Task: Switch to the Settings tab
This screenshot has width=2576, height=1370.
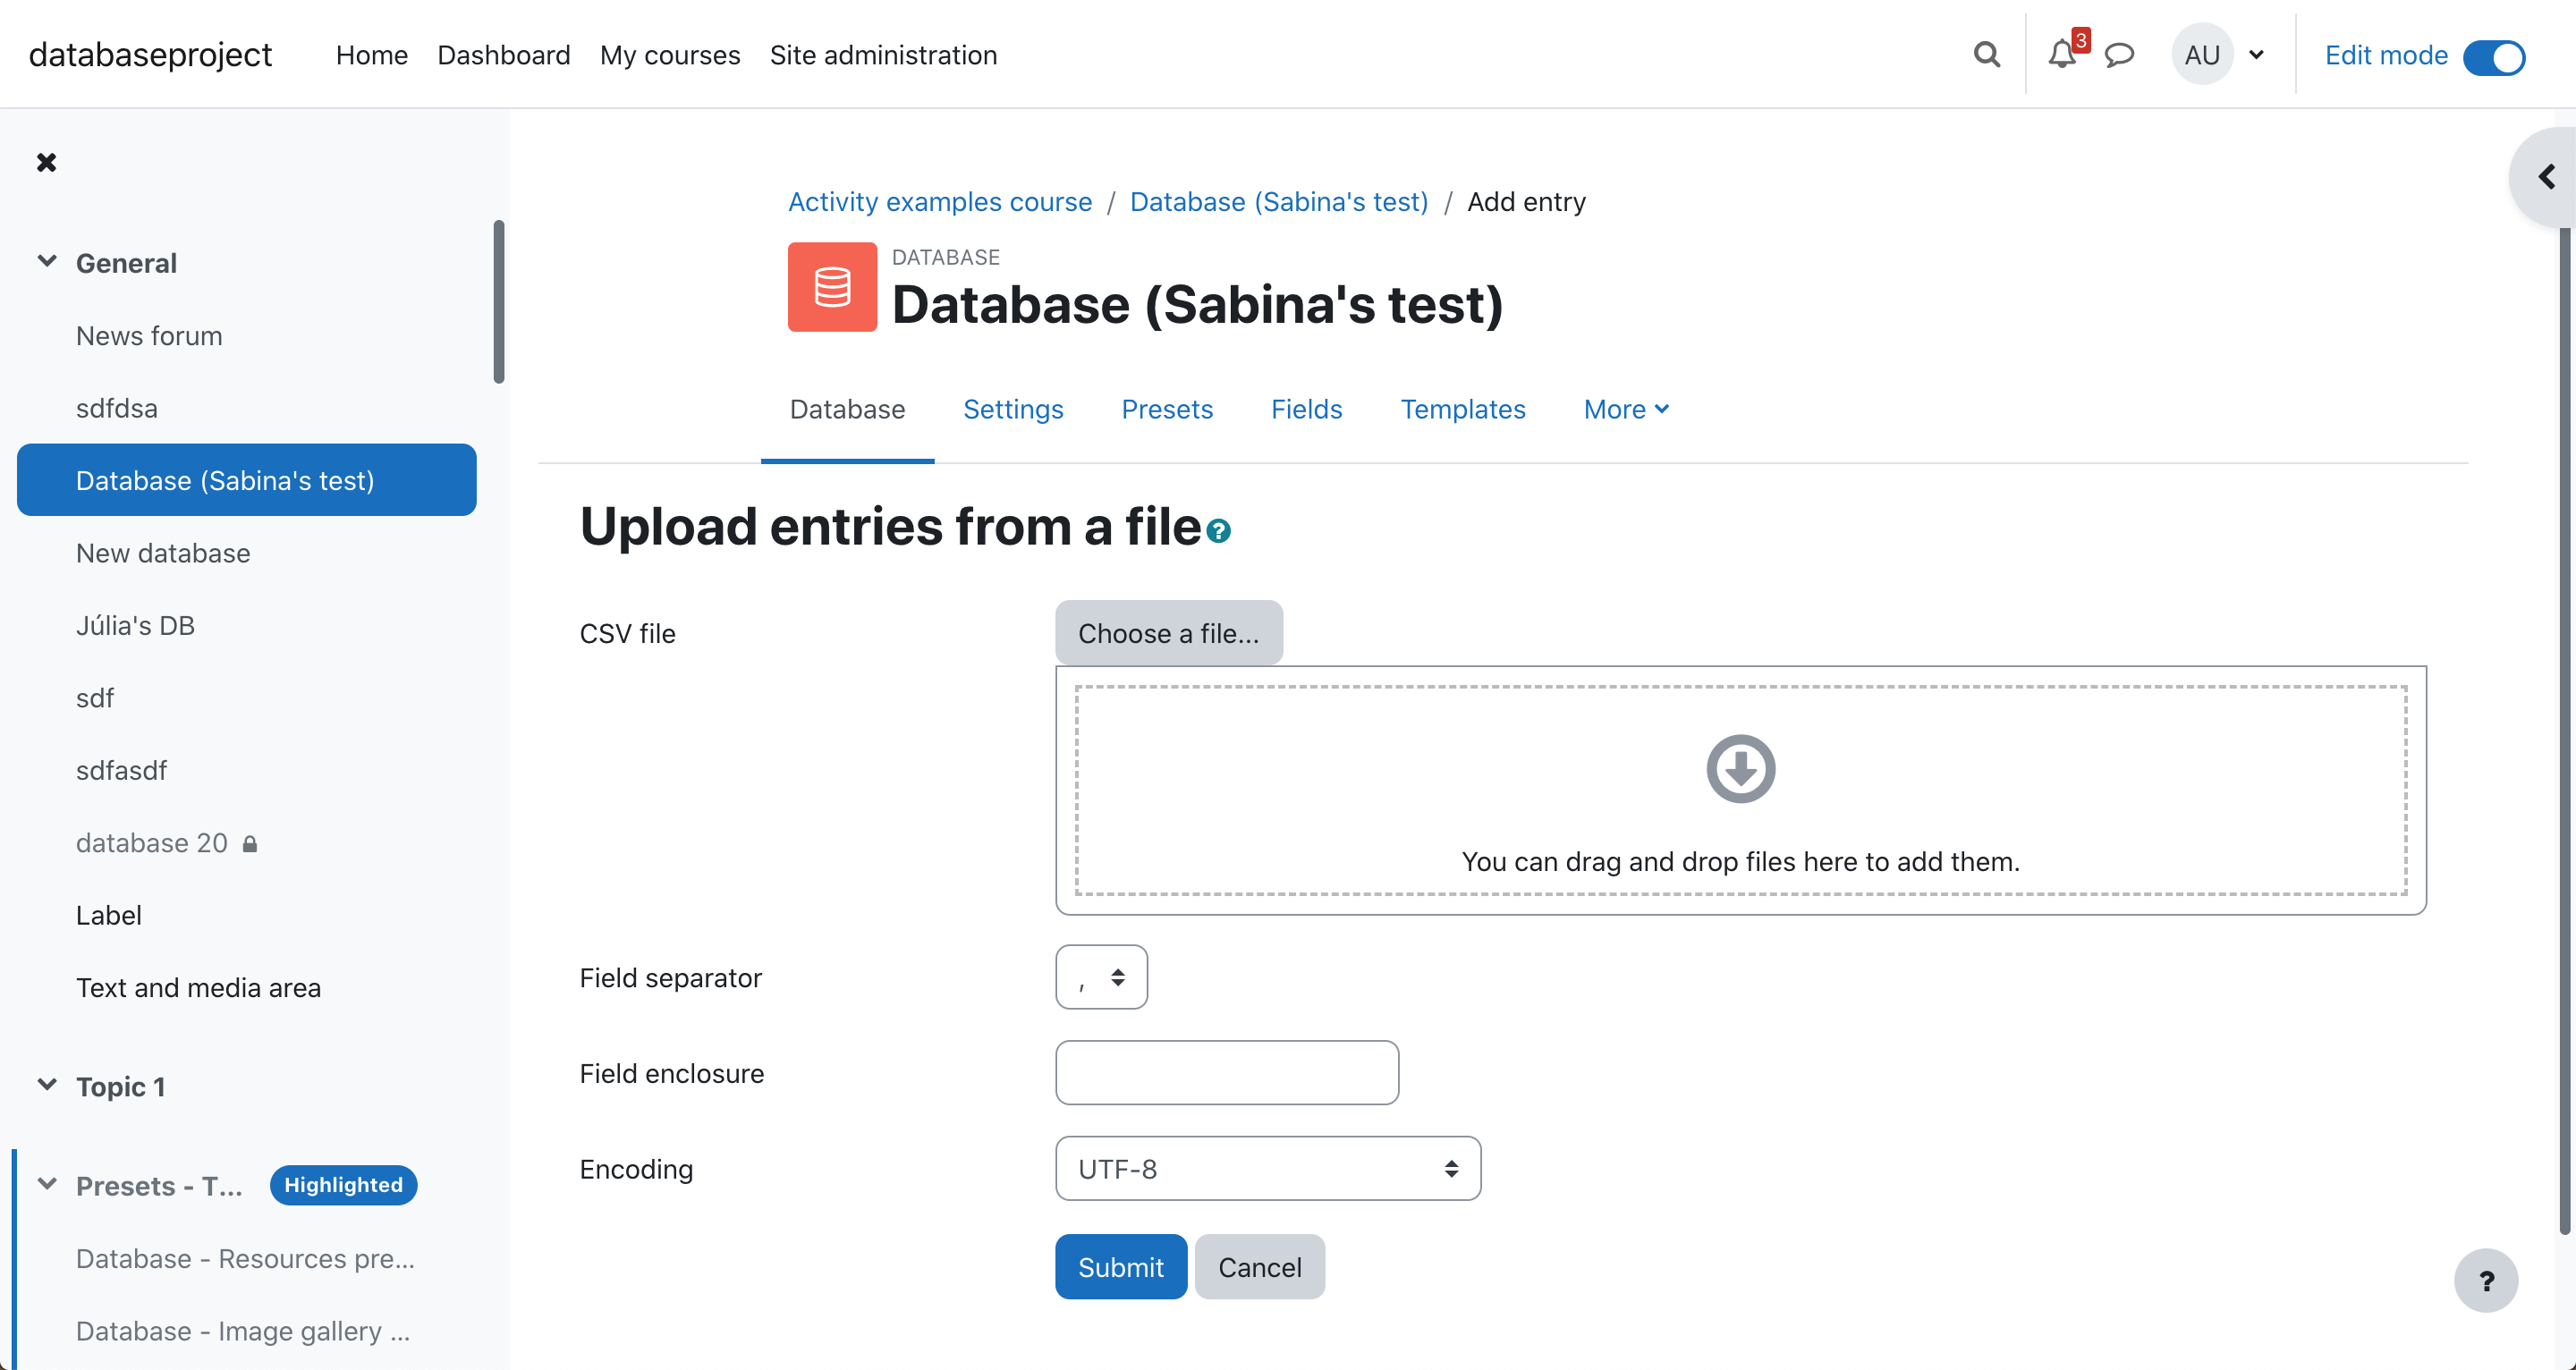Action: 1013,409
